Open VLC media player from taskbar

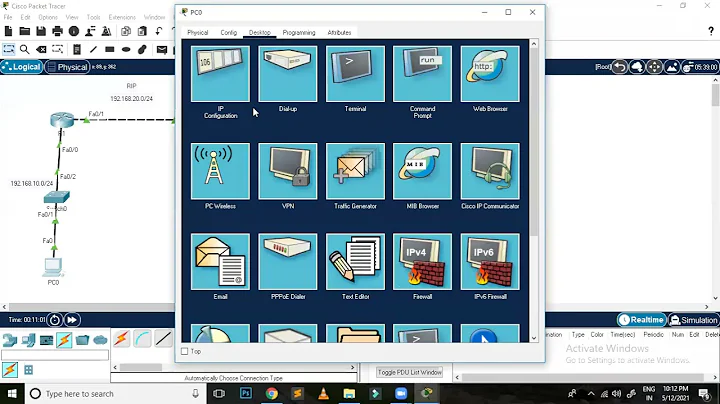pos(323,393)
